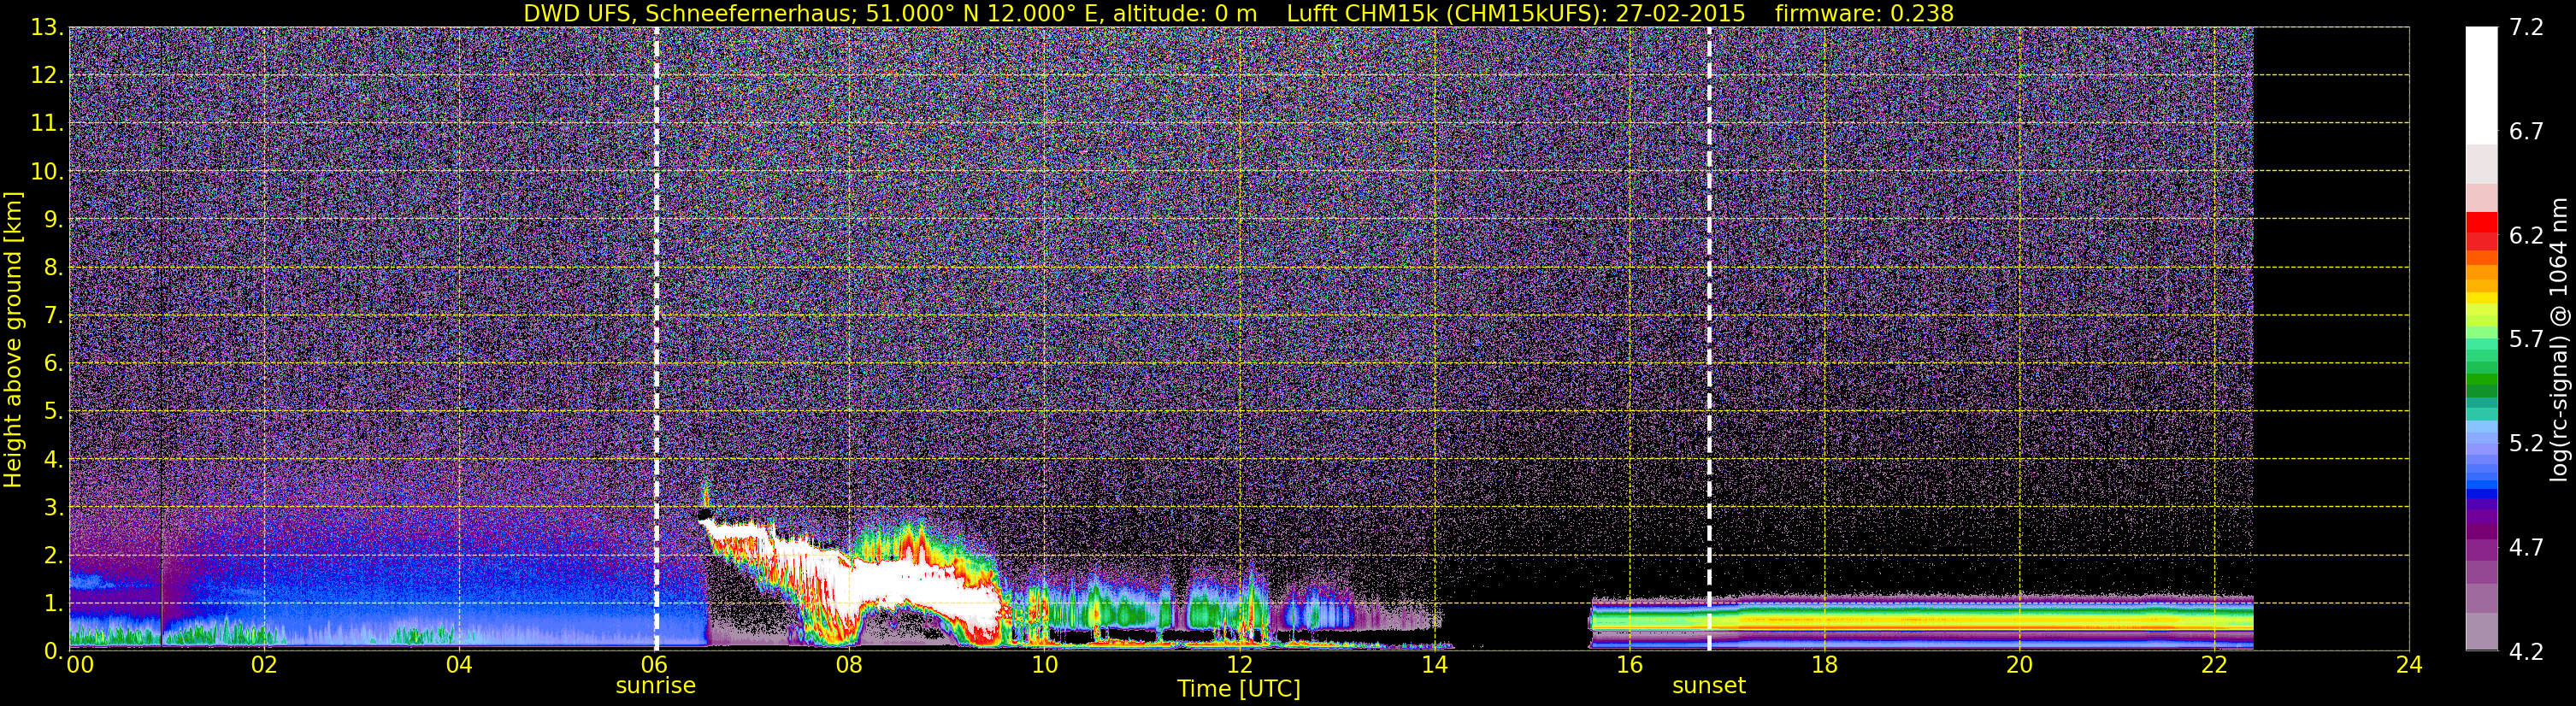Click the y-axis tick label '11.'
The image size is (2576, 706).
pyautogui.click(x=47, y=124)
